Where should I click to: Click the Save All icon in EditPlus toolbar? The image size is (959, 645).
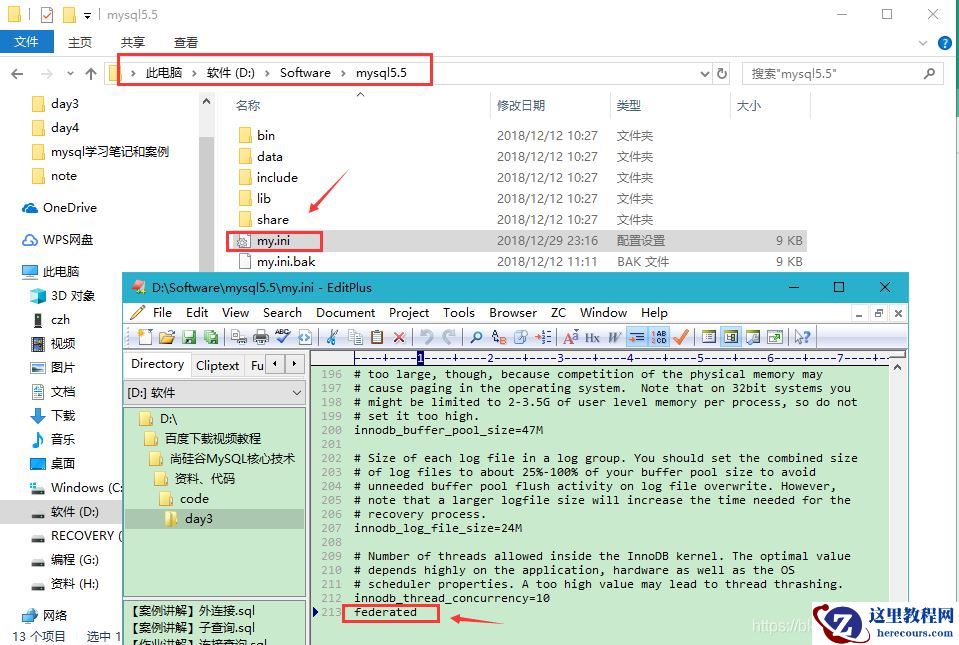point(211,337)
